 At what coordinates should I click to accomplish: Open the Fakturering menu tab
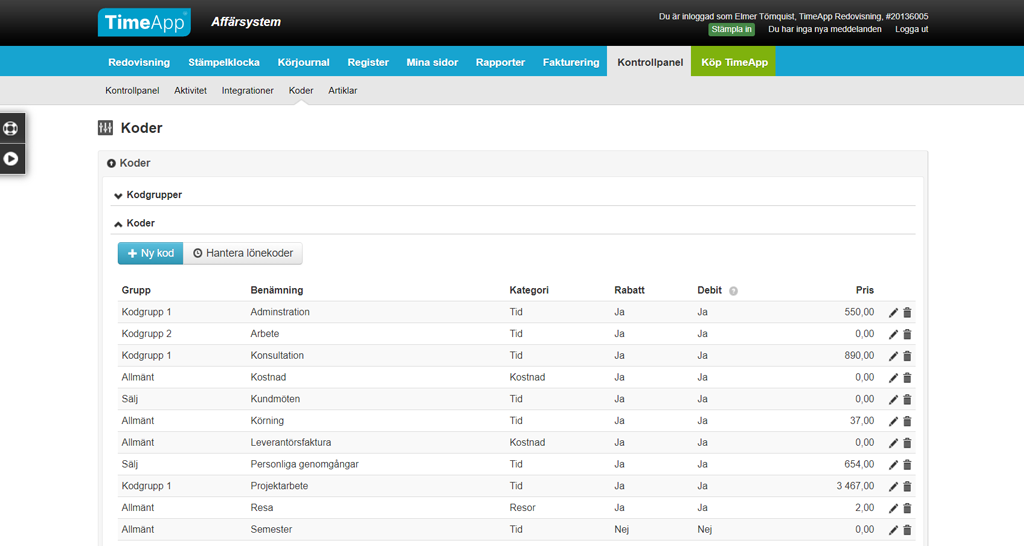click(571, 62)
